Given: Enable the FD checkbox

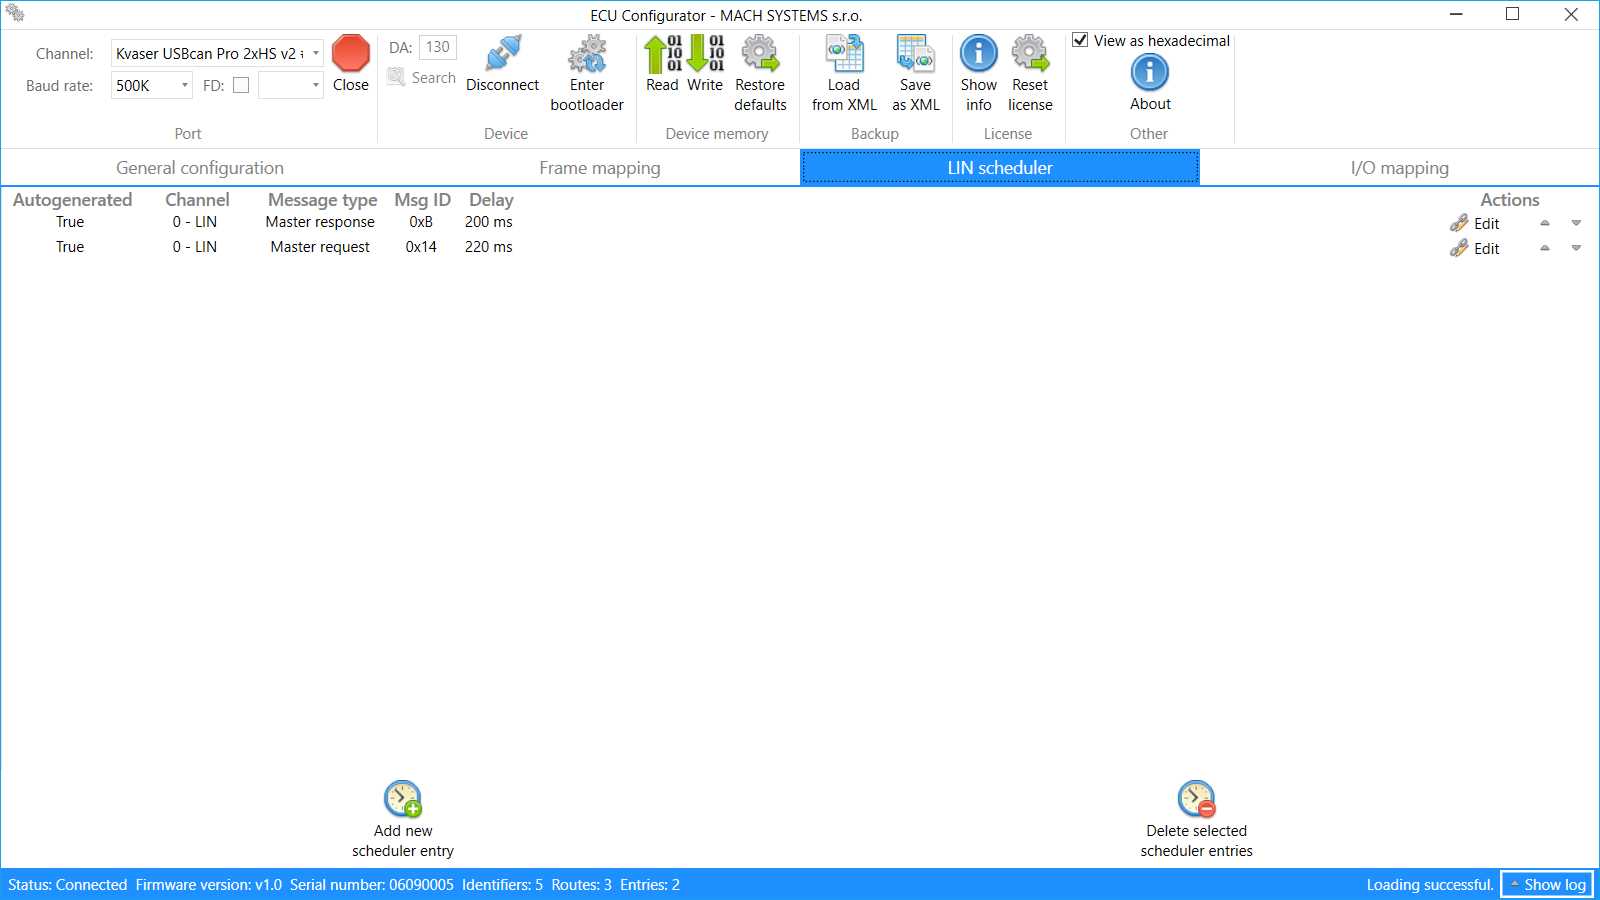Looking at the screenshot, I should [240, 85].
